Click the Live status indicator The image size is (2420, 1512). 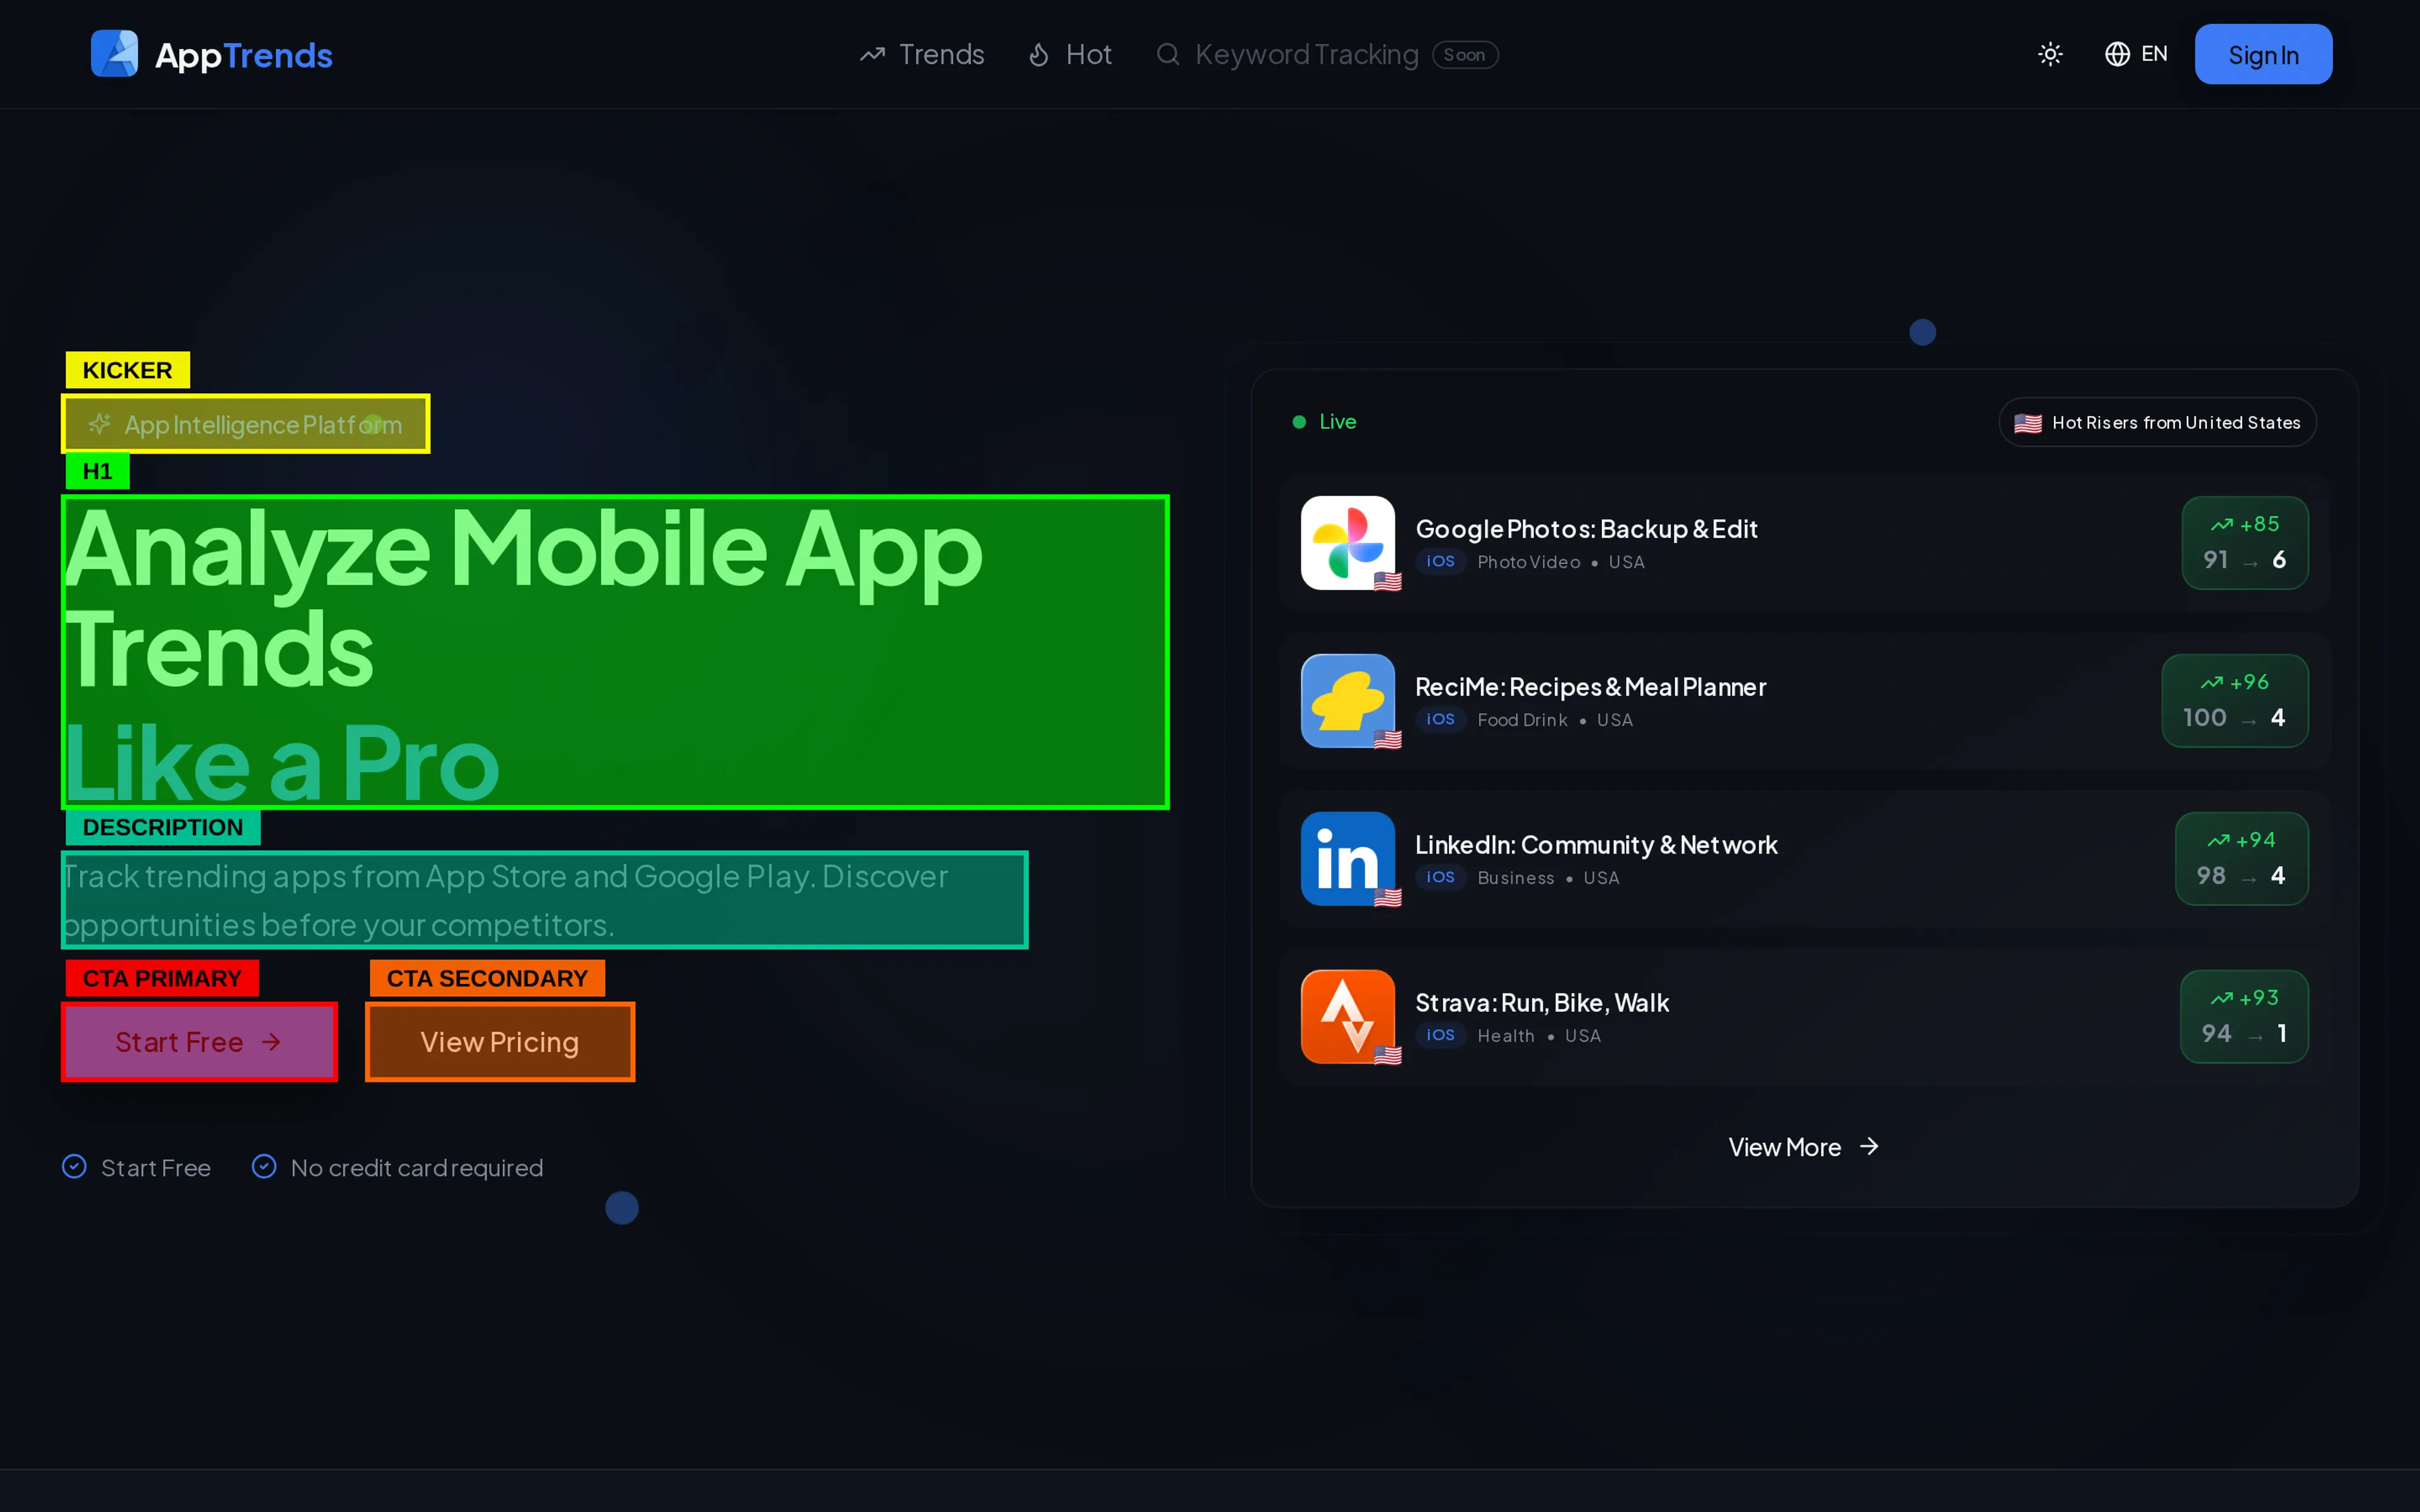1324,422
